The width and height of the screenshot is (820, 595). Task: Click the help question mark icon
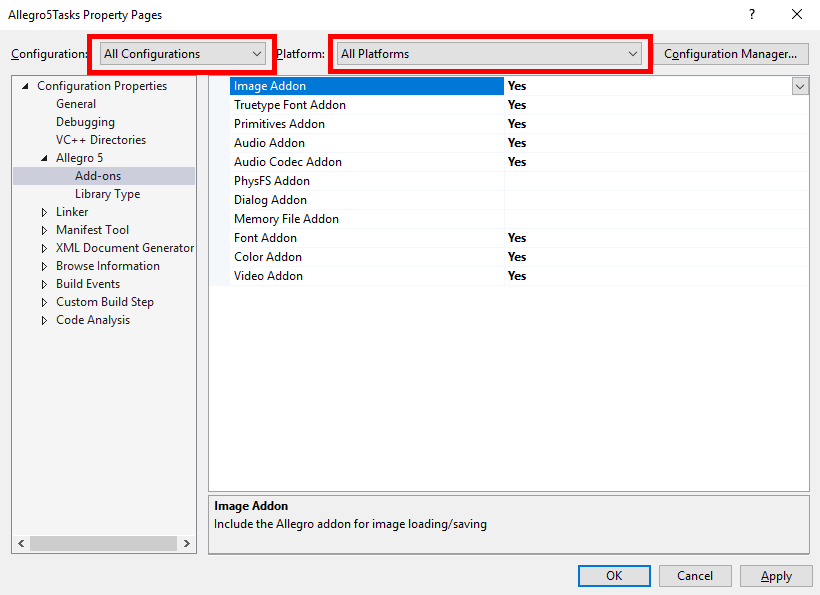[751, 14]
